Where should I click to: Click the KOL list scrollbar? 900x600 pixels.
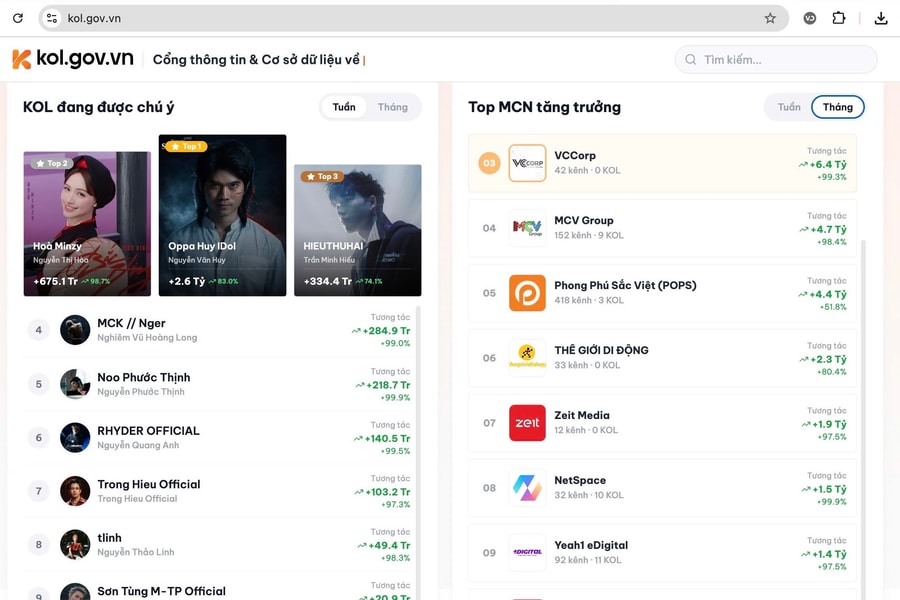click(418, 452)
